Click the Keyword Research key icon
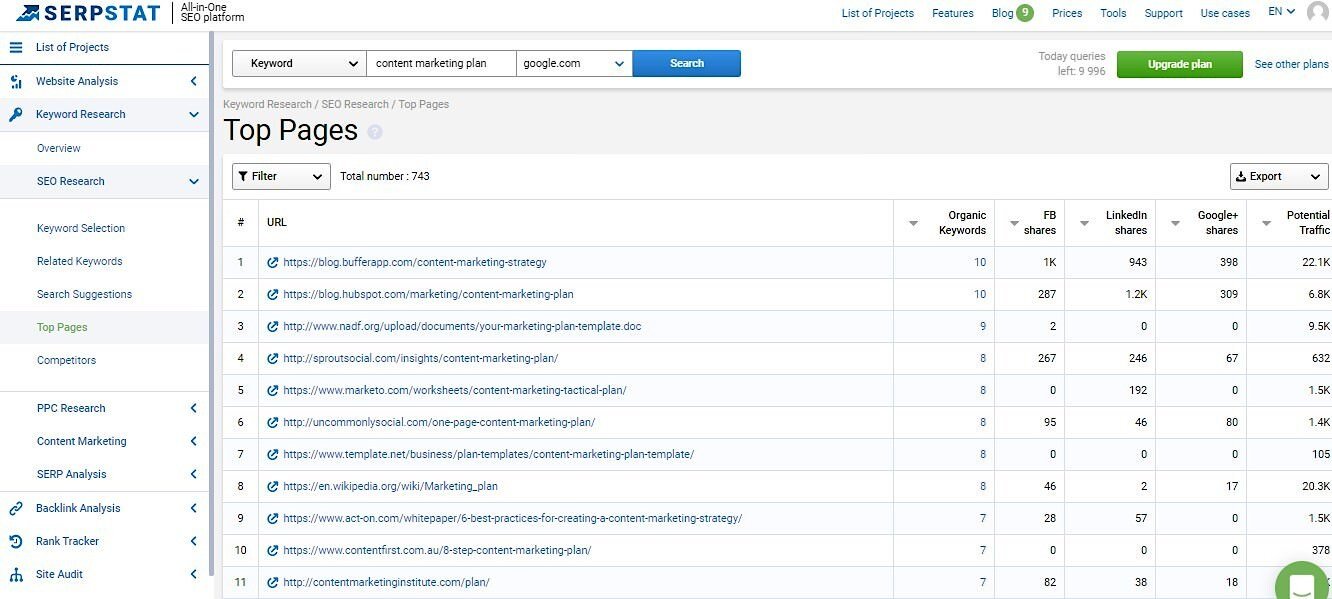The height and width of the screenshot is (599, 1332). 15,114
